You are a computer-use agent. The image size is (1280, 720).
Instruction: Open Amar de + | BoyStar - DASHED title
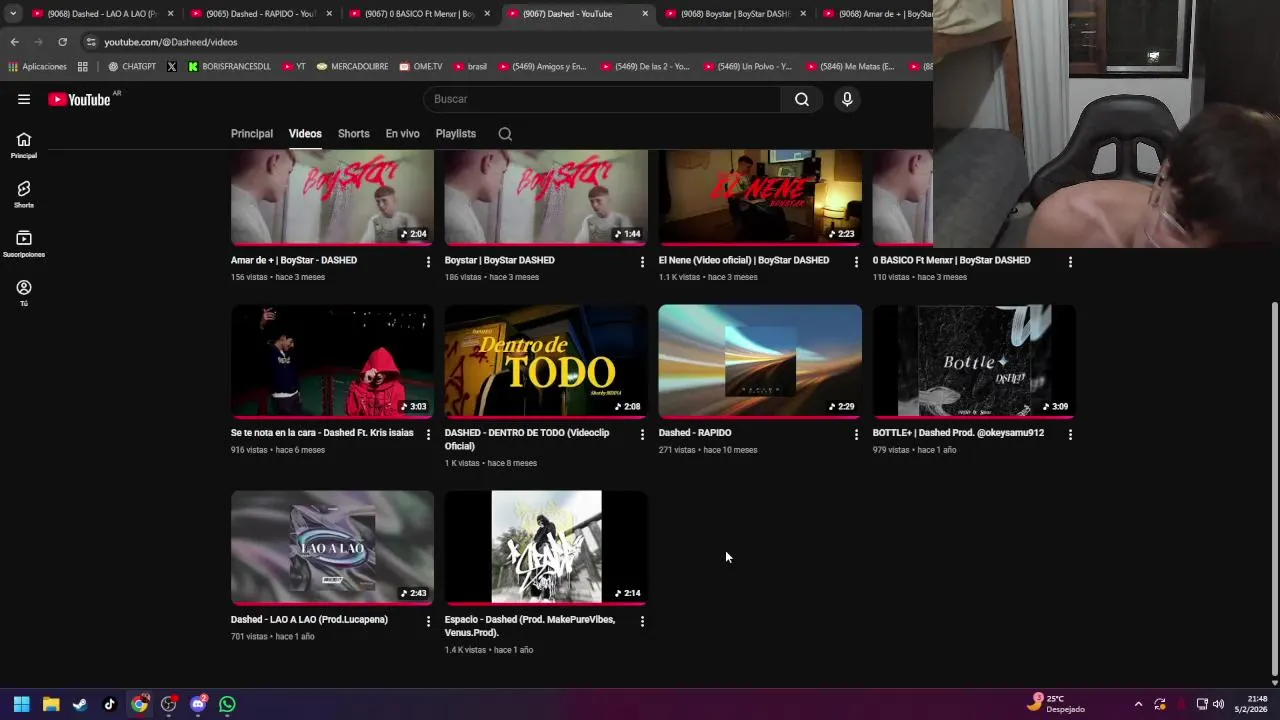[294, 260]
